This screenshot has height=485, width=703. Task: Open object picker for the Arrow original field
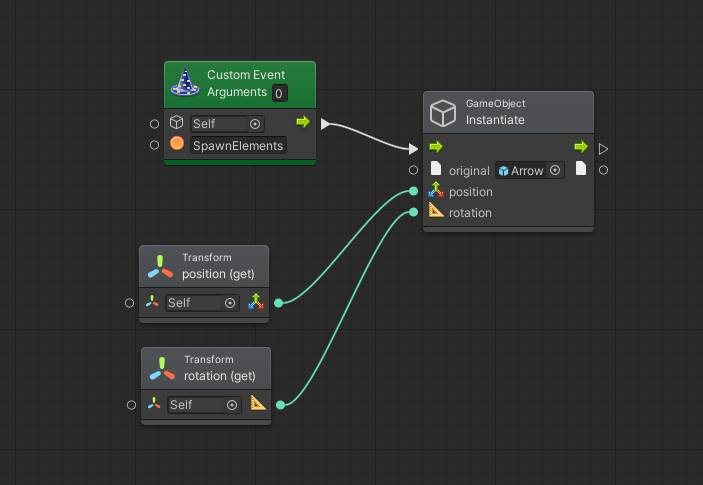click(554, 171)
